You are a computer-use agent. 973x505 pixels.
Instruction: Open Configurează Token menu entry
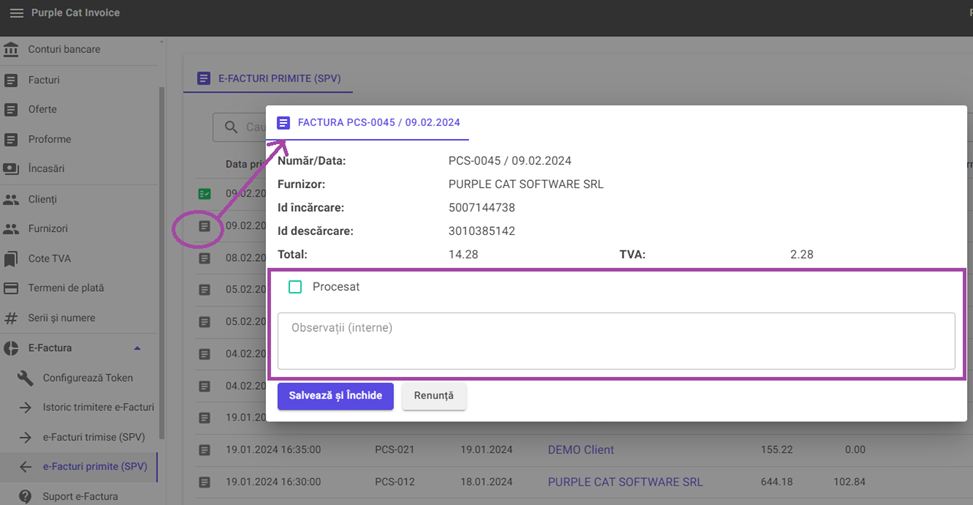87,378
